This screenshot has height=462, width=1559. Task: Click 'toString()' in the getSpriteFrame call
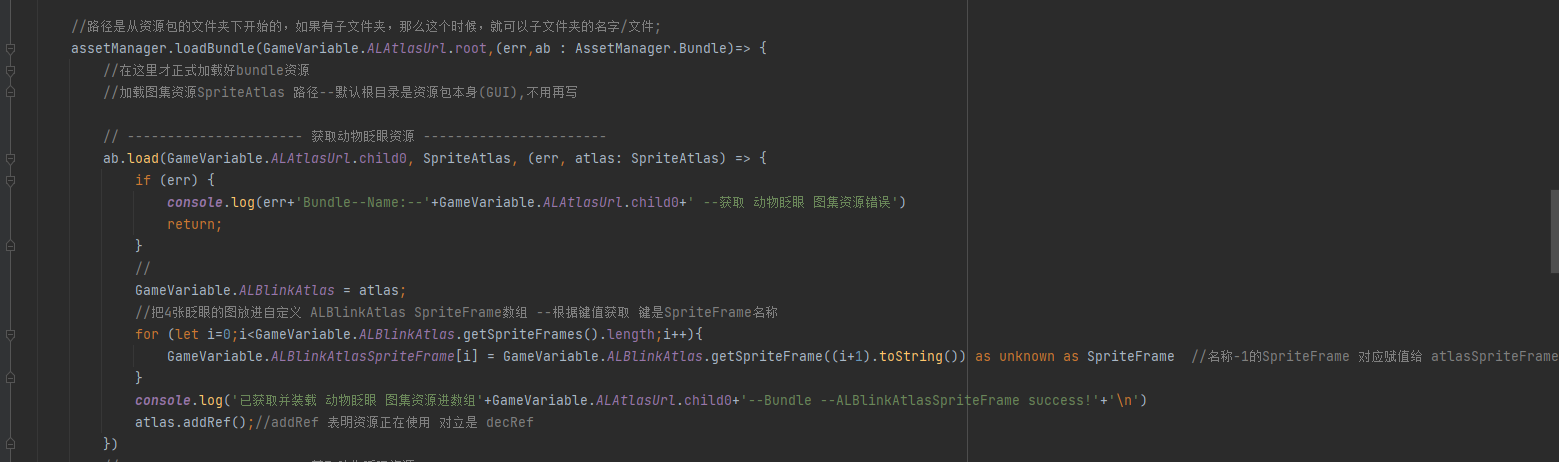pyautogui.click(x=921, y=356)
